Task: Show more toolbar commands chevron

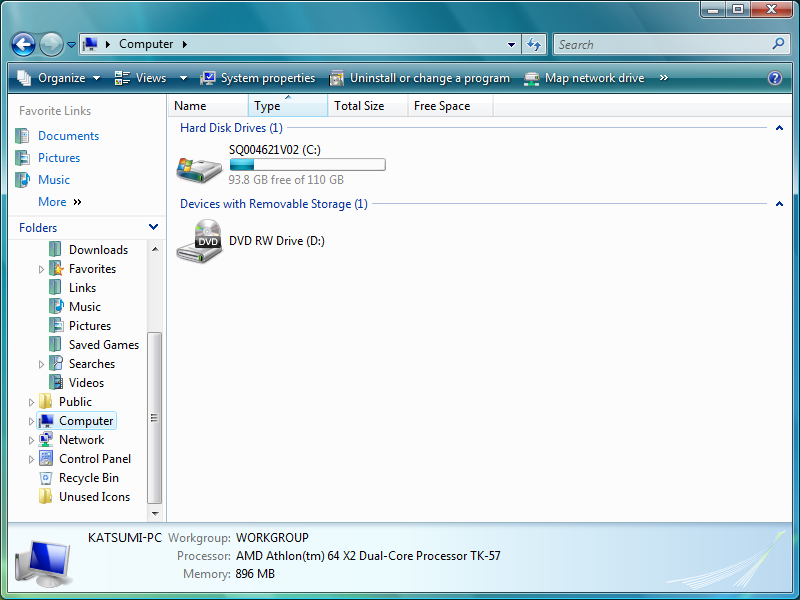Action: (x=663, y=78)
